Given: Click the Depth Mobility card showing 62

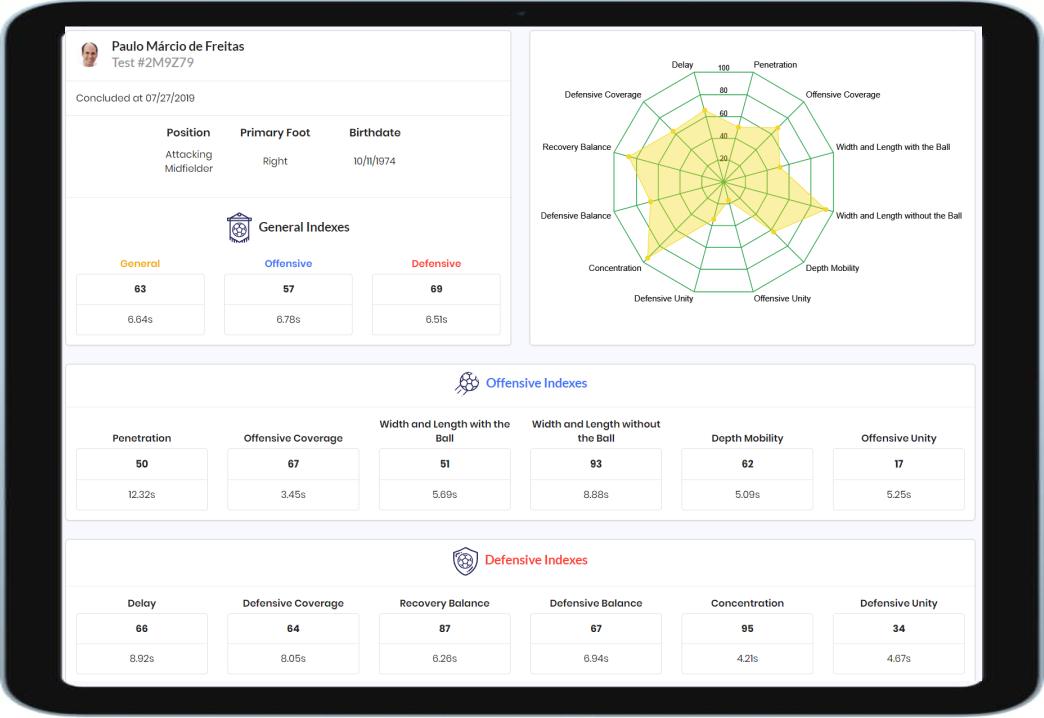Looking at the screenshot, I should coord(747,479).
